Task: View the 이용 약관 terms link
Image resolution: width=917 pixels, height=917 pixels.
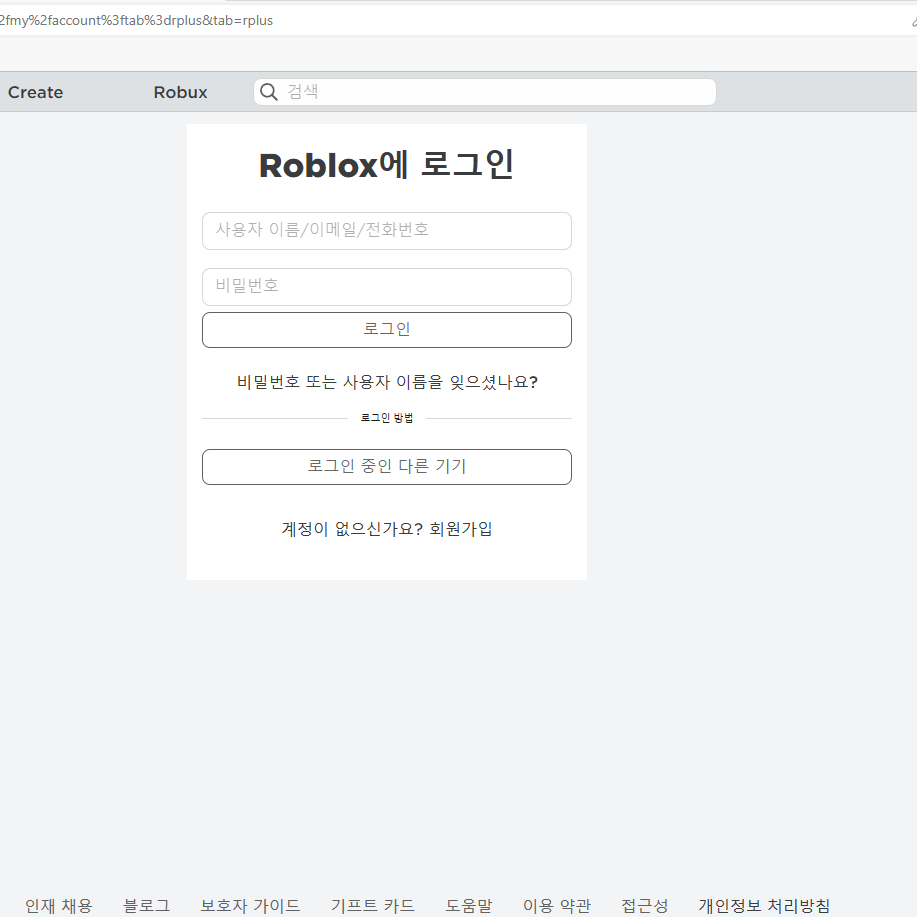Action: (557, 906)
